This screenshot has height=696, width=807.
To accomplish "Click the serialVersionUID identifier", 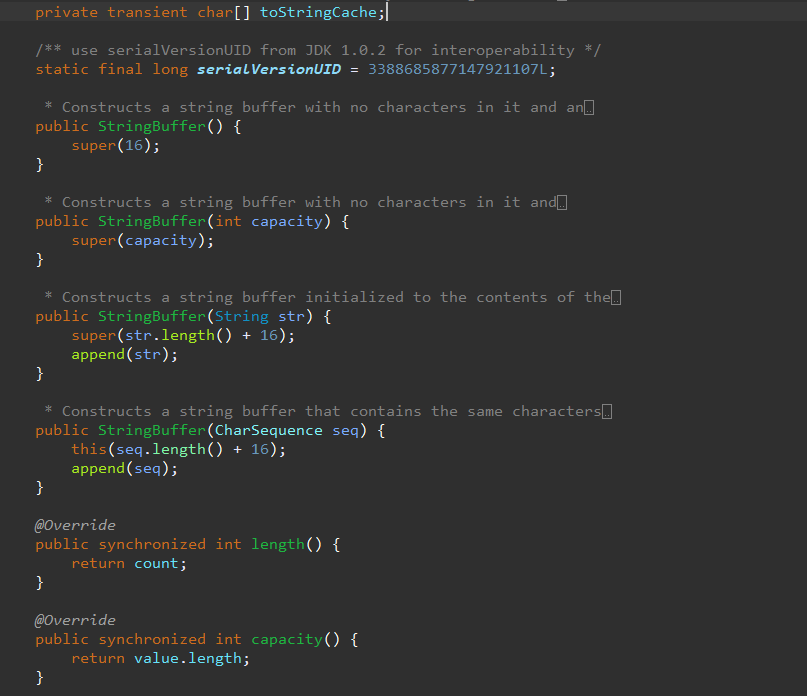I will (269, 69).
